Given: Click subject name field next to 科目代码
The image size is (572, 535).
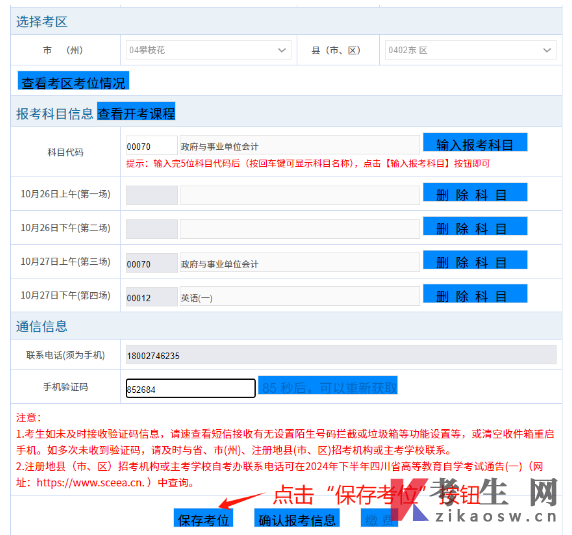Looking at the screenshot, I should 299,145.
